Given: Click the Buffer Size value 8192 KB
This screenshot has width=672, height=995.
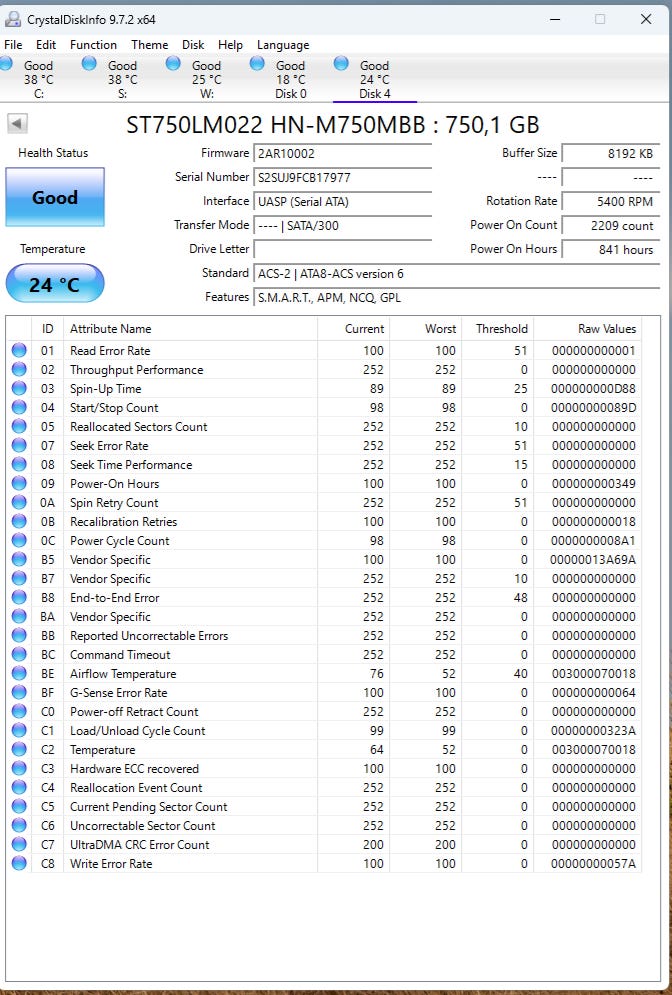Looking at the screenshot, I should pos(610,154).
